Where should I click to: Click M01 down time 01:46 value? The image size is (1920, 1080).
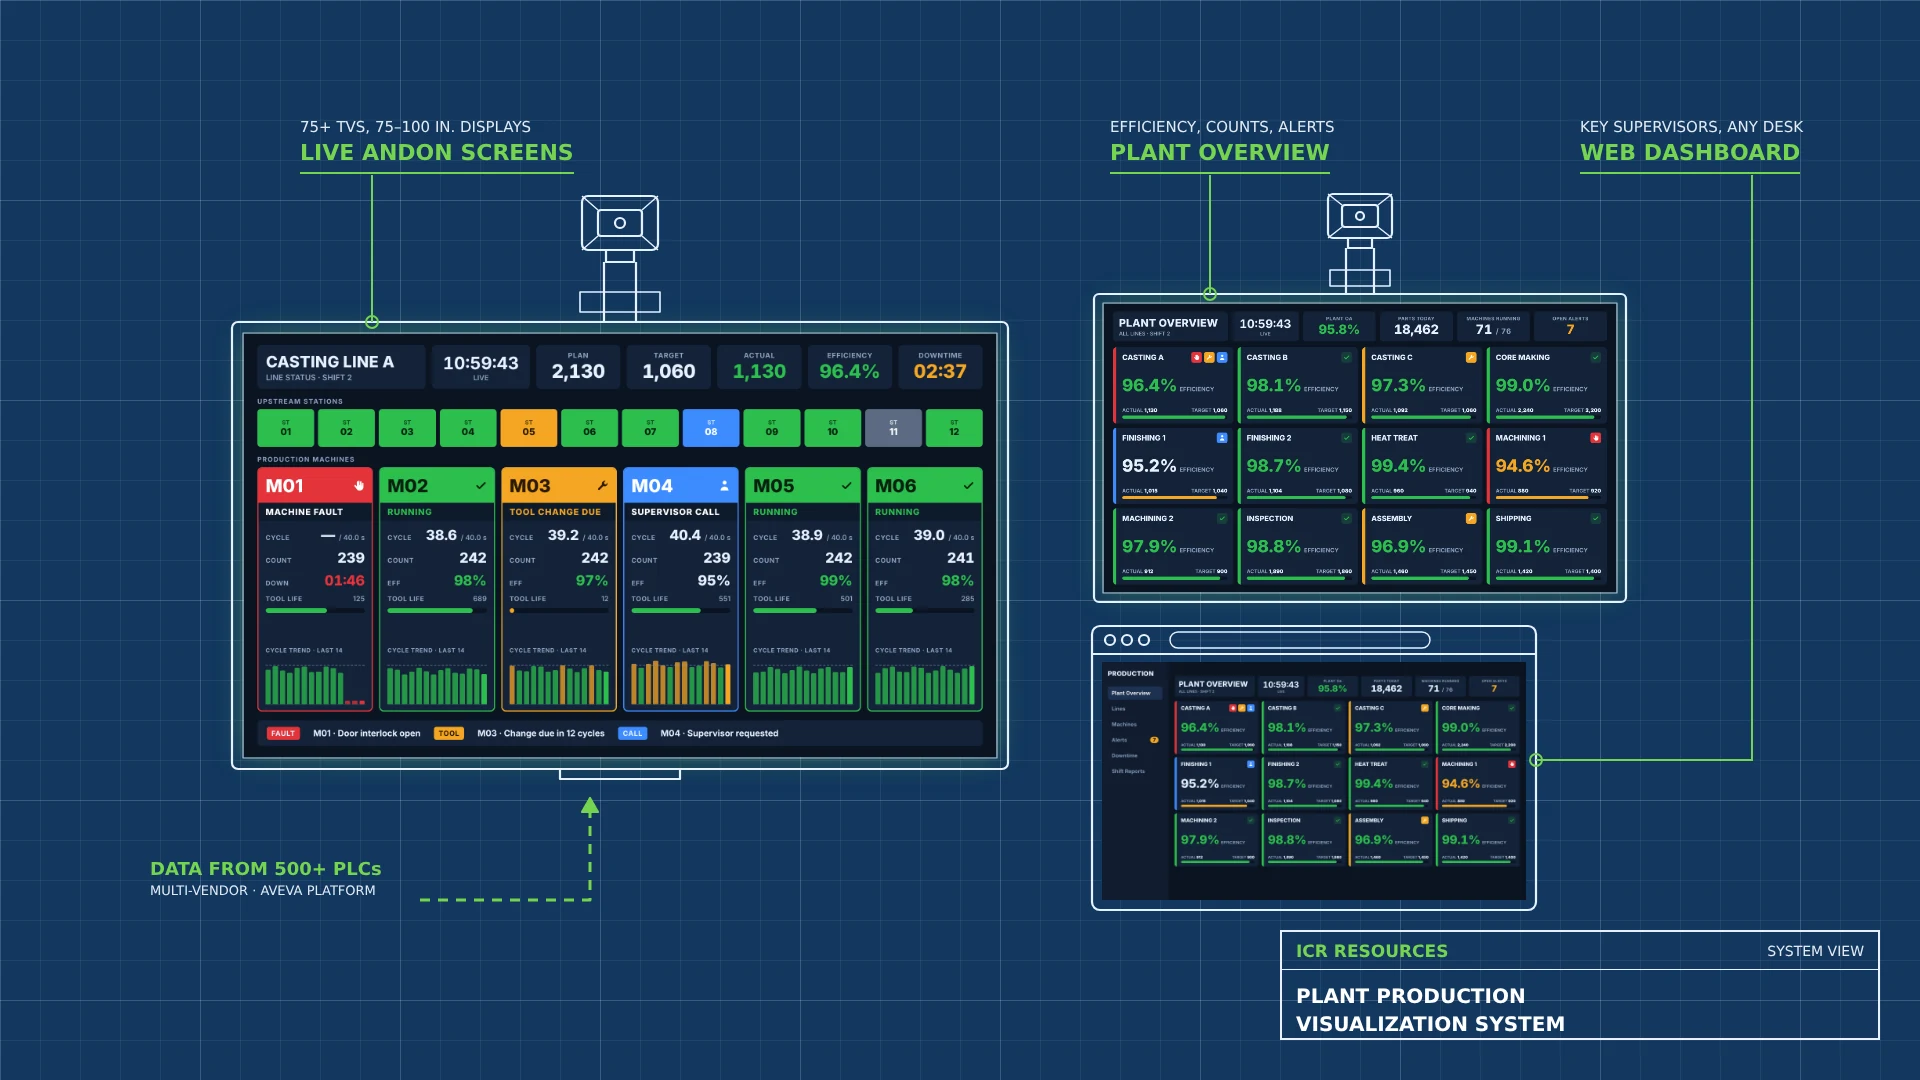pyautogui.click(x=344, y=580)
